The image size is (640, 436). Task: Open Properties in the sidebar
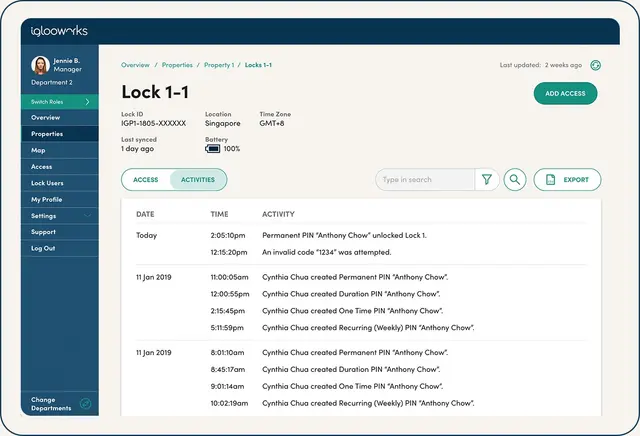tap(47, 134)
